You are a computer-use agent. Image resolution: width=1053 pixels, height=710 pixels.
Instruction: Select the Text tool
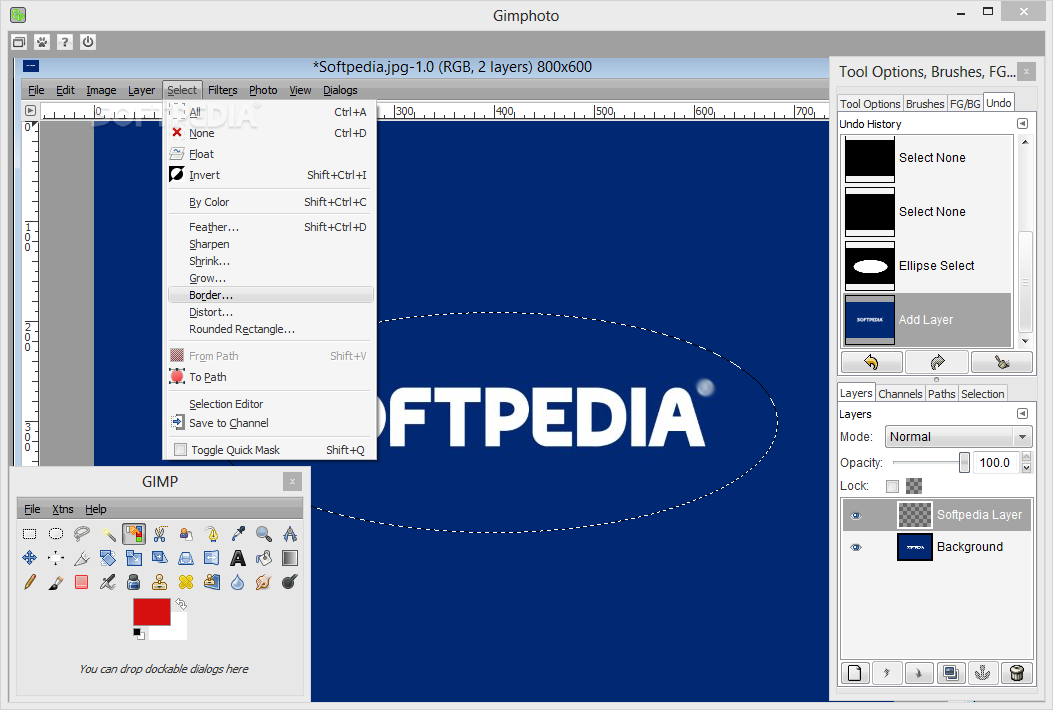pos(238,558)
